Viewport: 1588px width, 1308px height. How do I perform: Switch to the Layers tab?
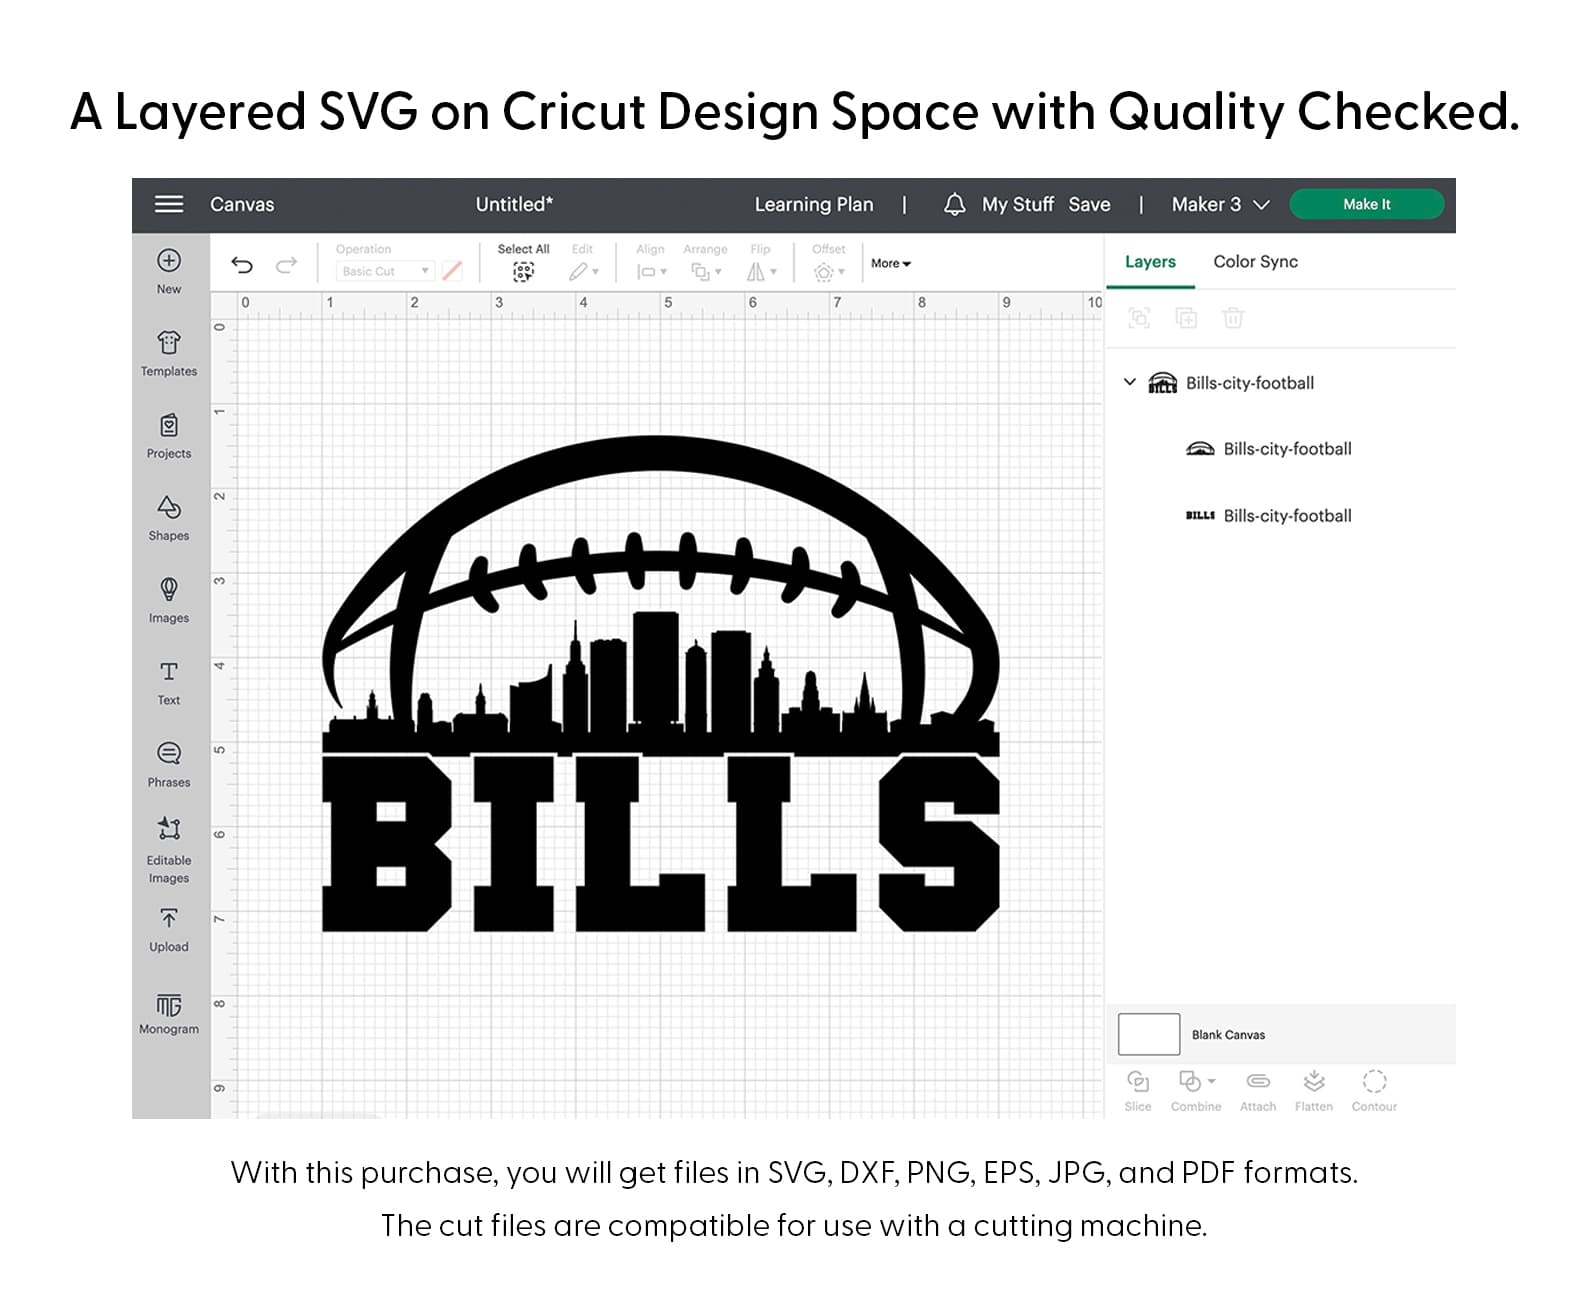1150,262
